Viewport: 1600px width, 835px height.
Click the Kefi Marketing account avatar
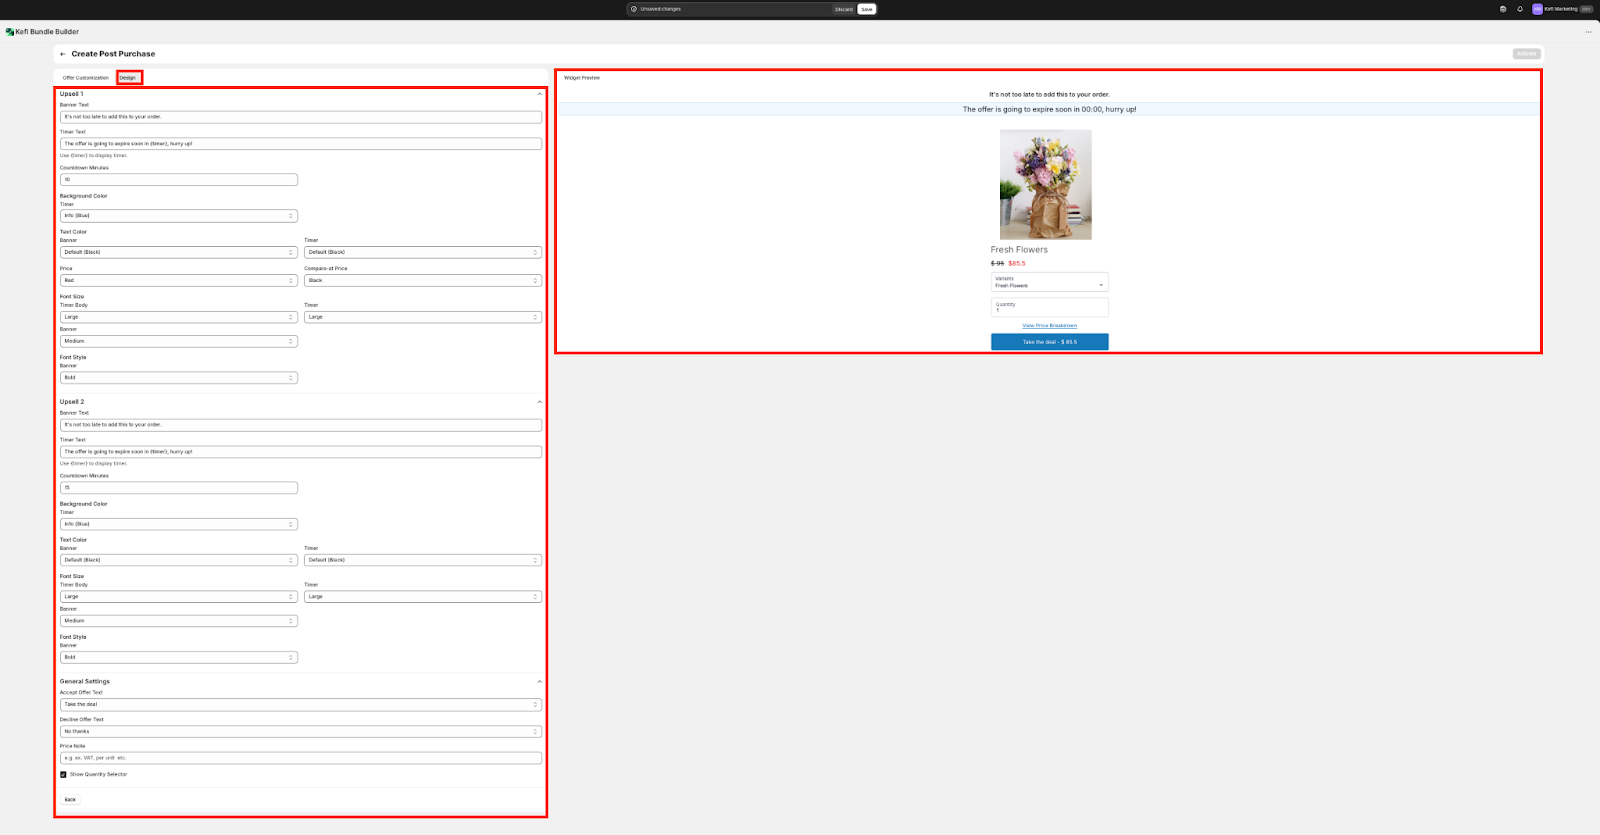click(x=1537, y=9)
